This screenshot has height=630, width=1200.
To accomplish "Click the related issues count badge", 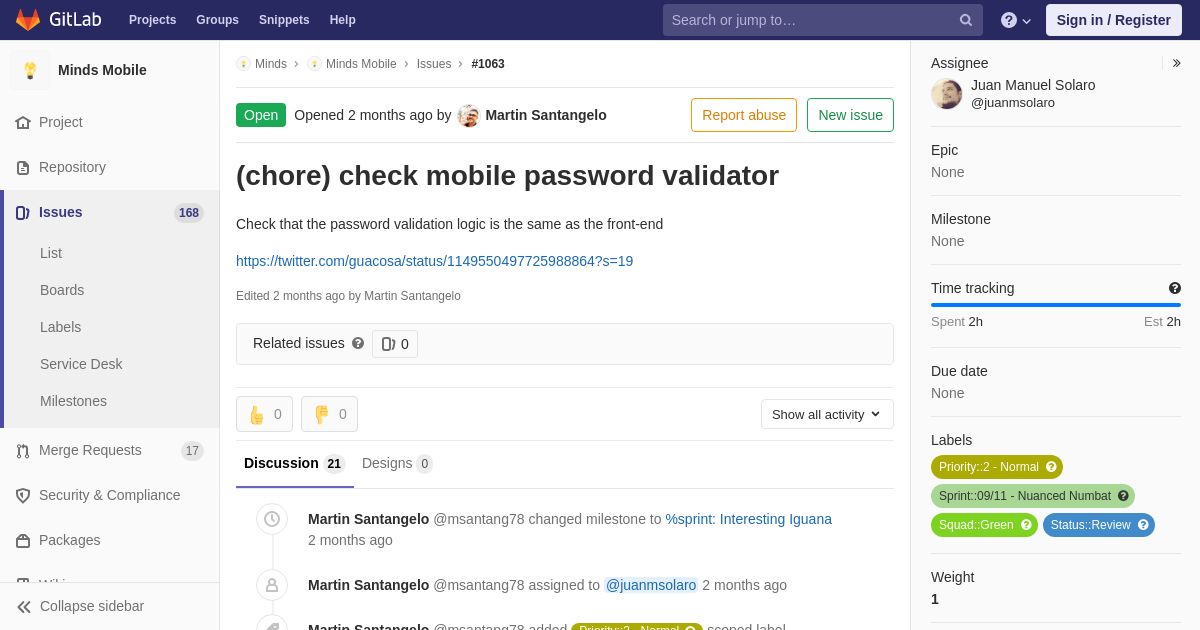I will point(395,344).
